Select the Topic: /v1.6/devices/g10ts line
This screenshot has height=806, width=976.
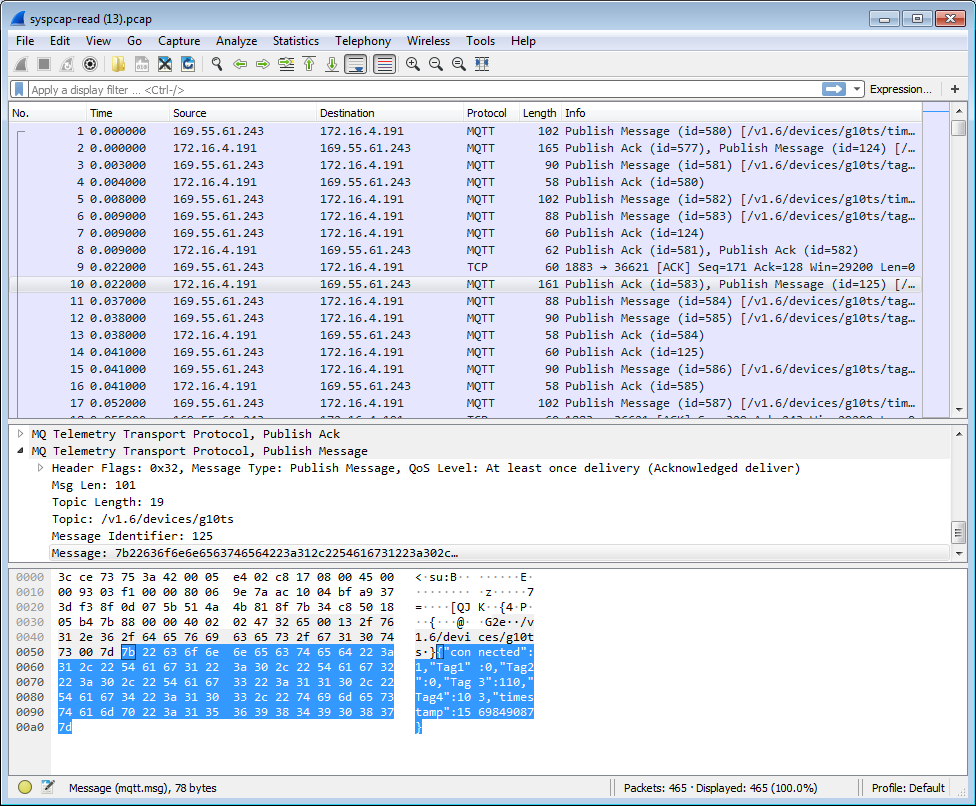(143, 519)
